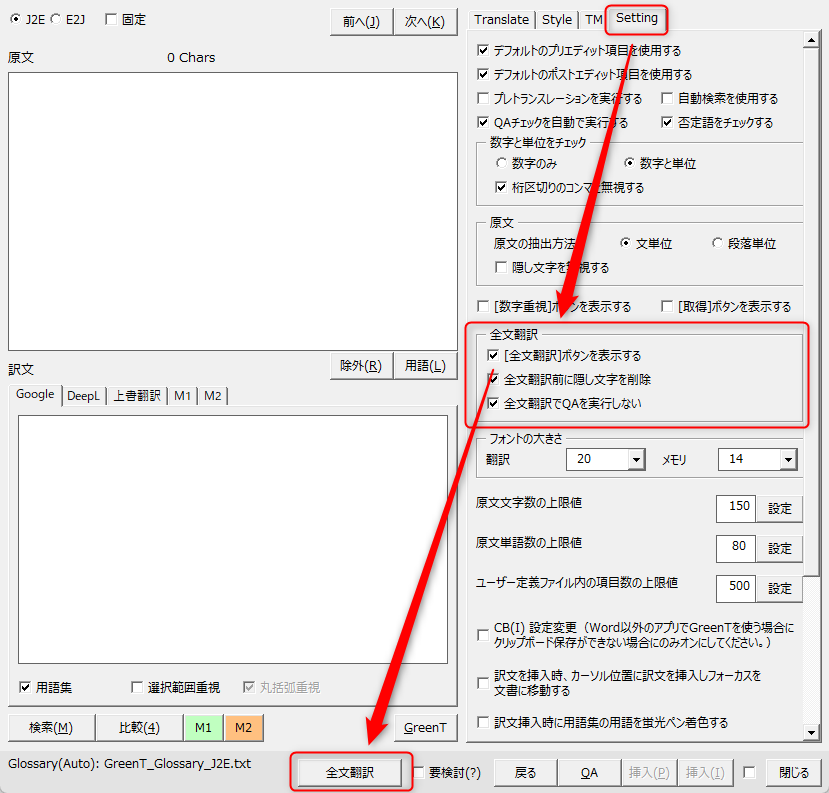Click the orange M2 button
This screenshot has width=829, height=793.
243,727
